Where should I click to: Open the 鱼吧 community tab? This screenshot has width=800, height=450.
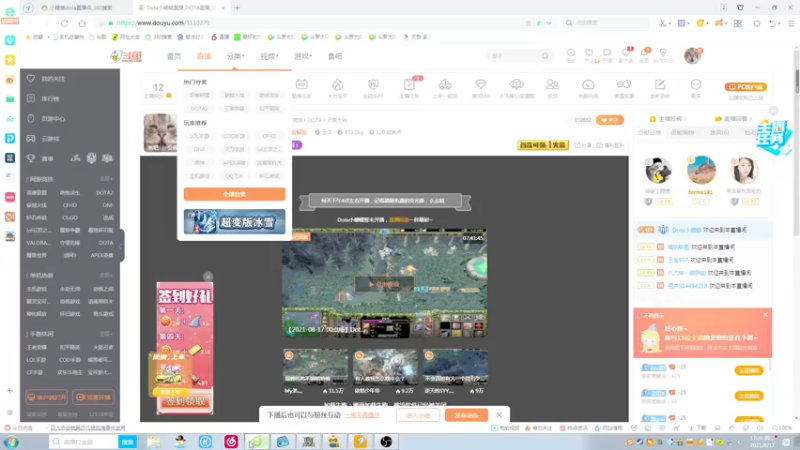(335, 56)
